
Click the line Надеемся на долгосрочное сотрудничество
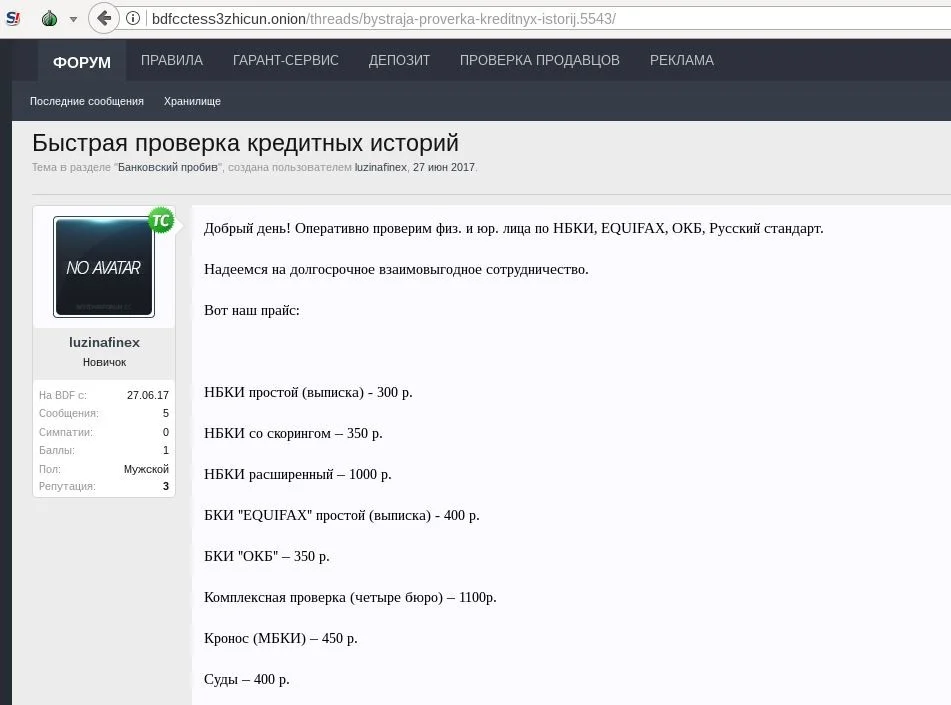[x=396, y=269]
